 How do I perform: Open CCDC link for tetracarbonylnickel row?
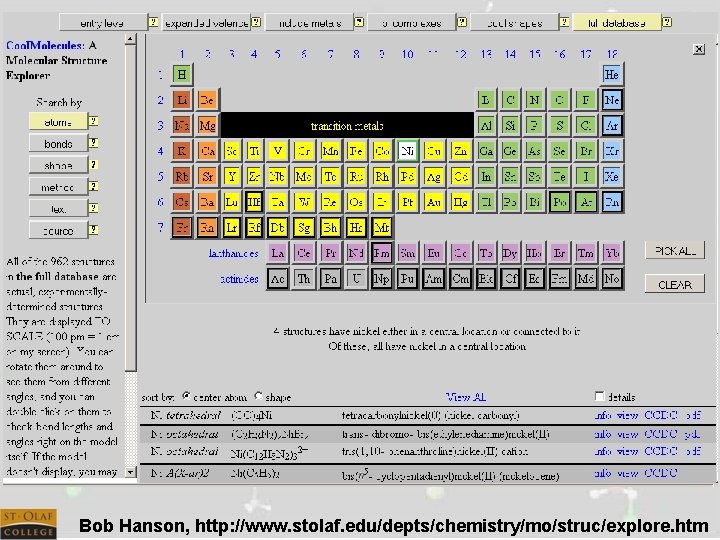pyautogui.click(x=661, y=415)
